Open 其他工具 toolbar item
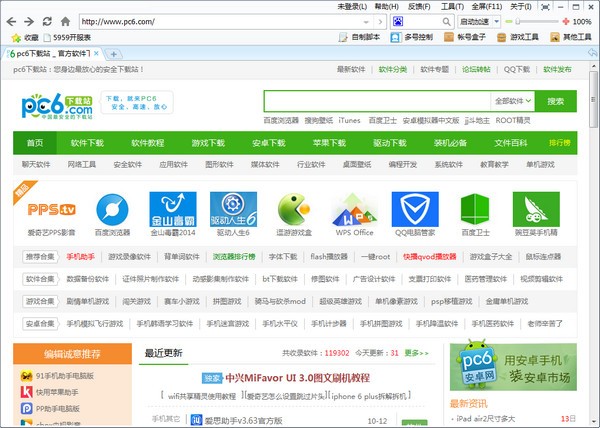 571,37
